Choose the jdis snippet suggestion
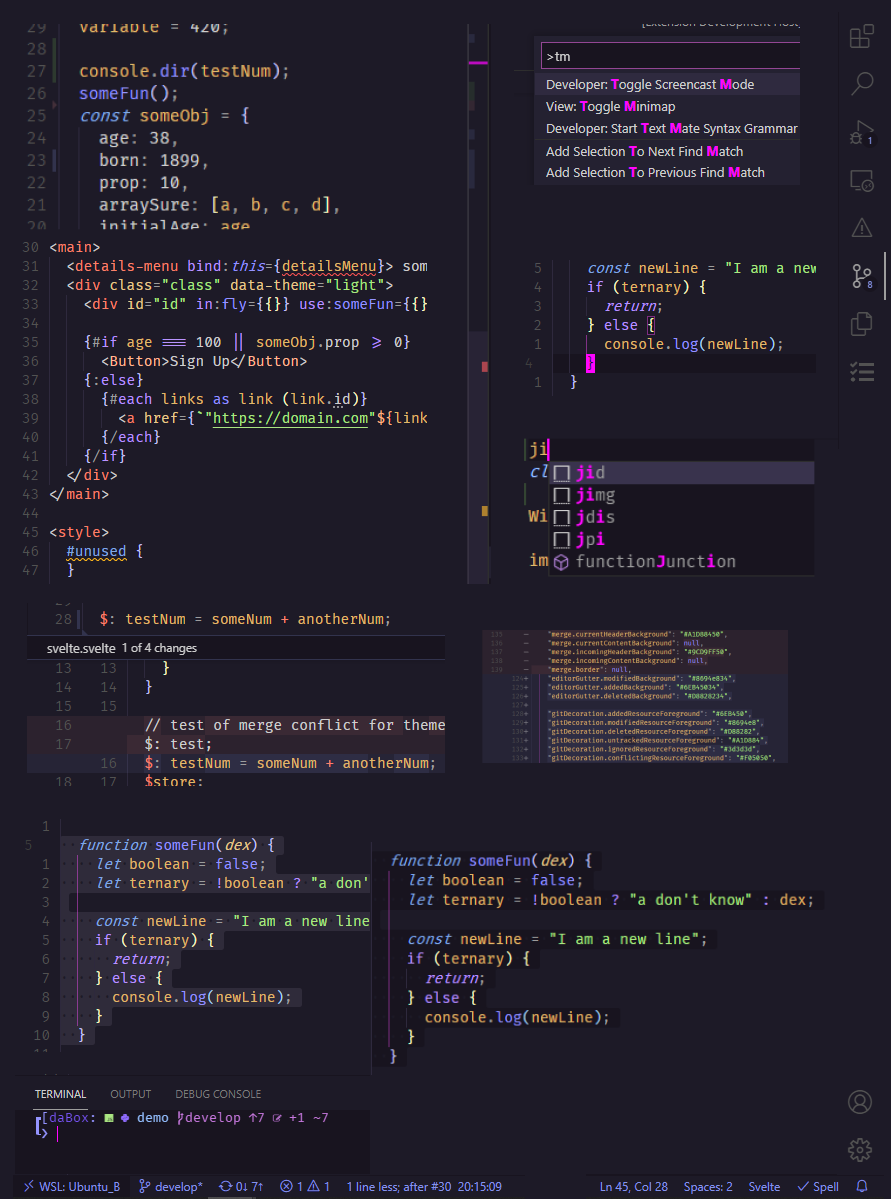Image resolution: width=891 pixels, height=1199 pixels. (681, 518)
